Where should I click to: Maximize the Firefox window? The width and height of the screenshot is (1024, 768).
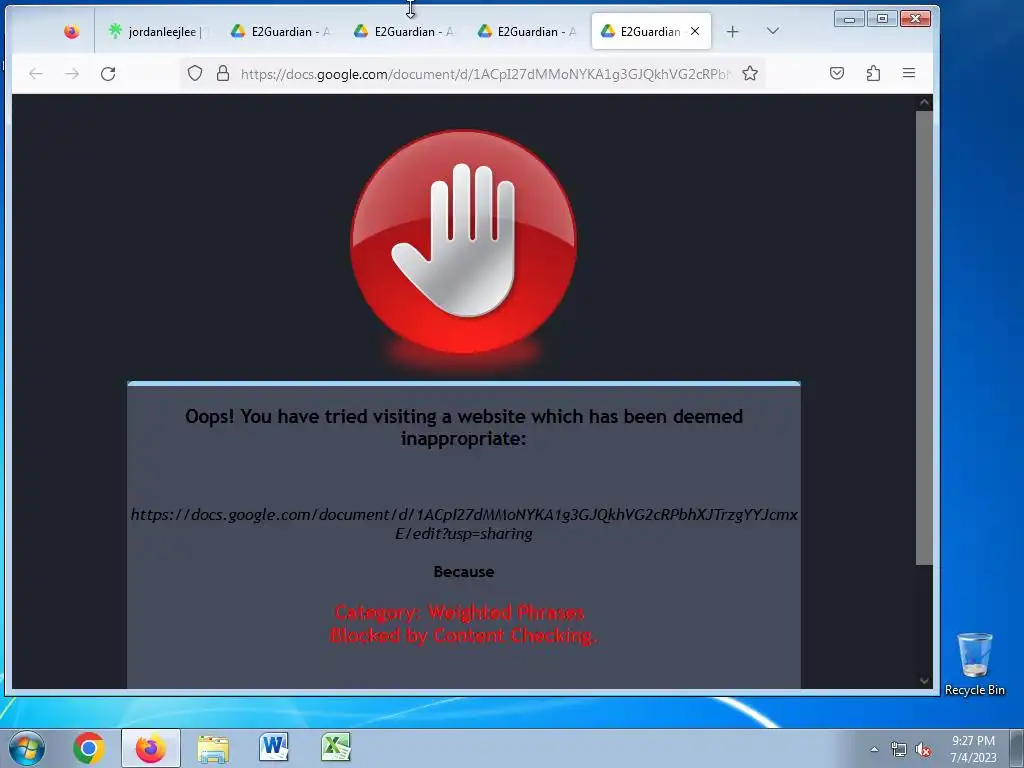(x=882, y=19)
